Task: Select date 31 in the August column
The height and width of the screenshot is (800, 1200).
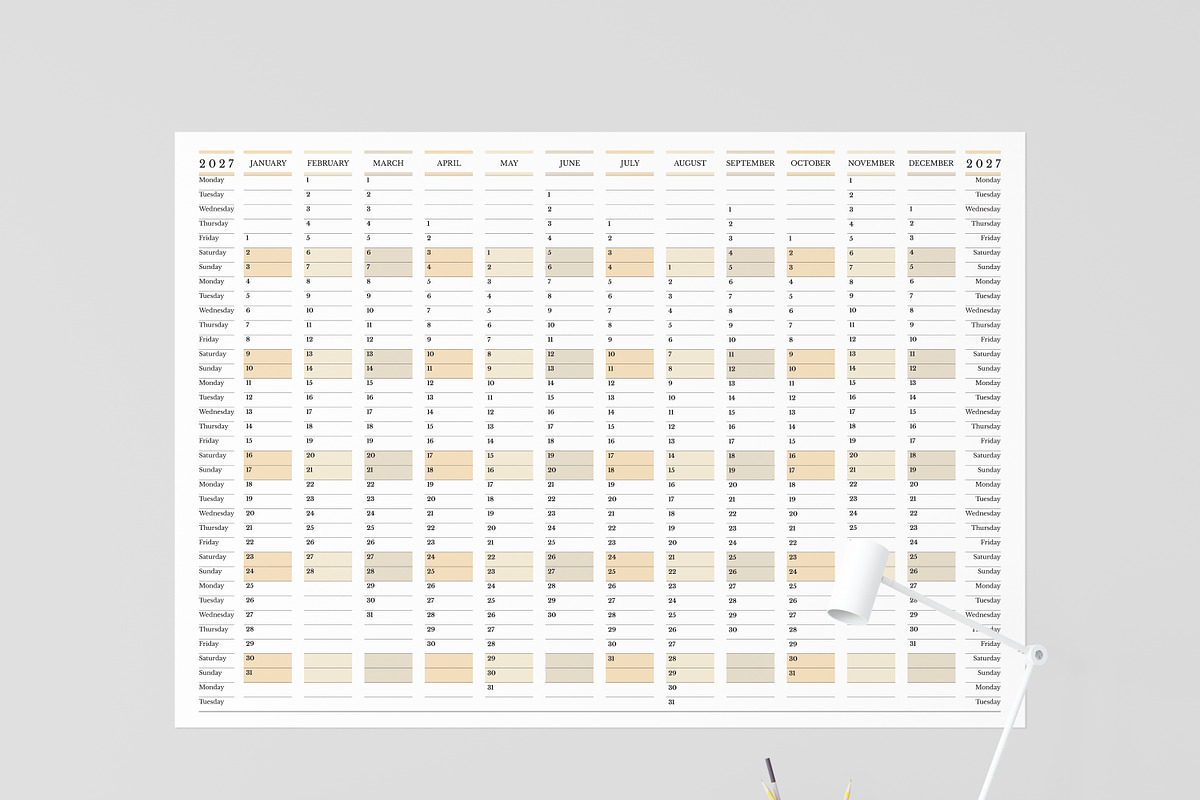Action: [x=672, y=702]
